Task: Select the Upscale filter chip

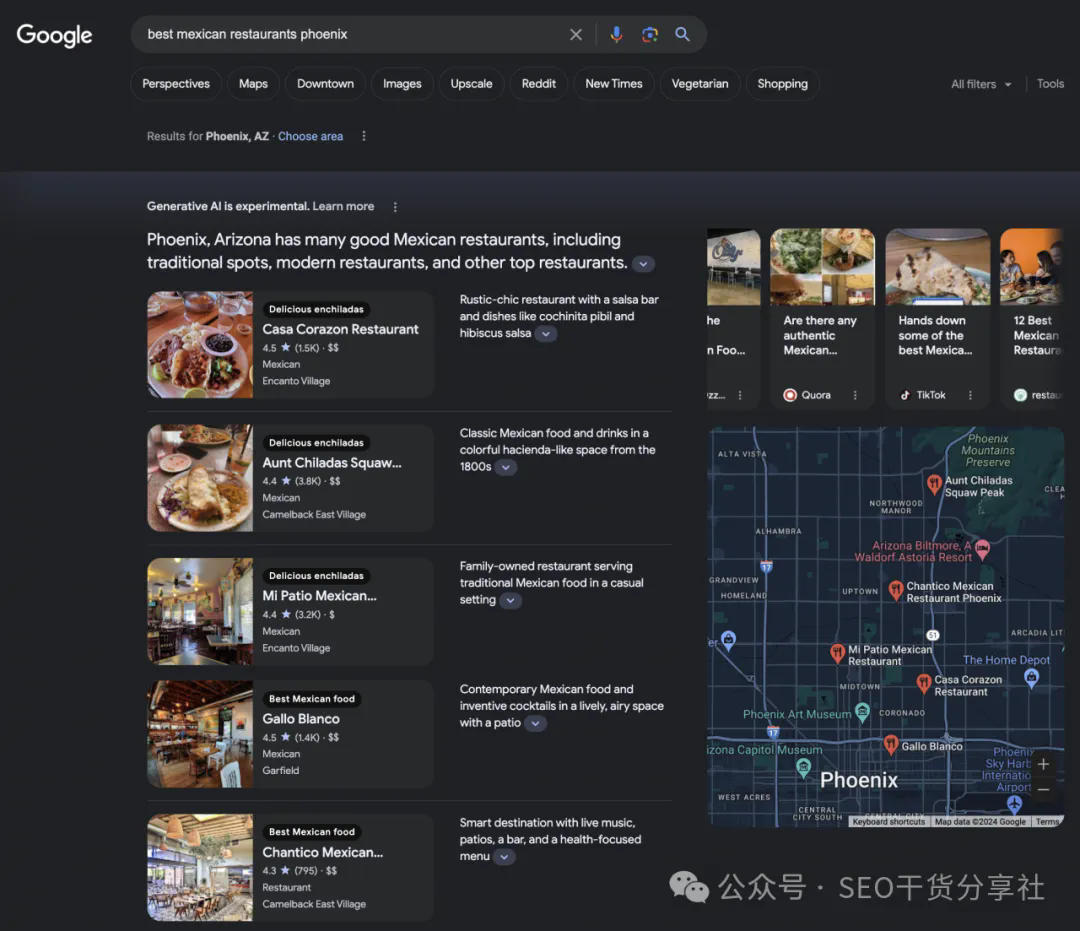Action: [x=471, y=84]
